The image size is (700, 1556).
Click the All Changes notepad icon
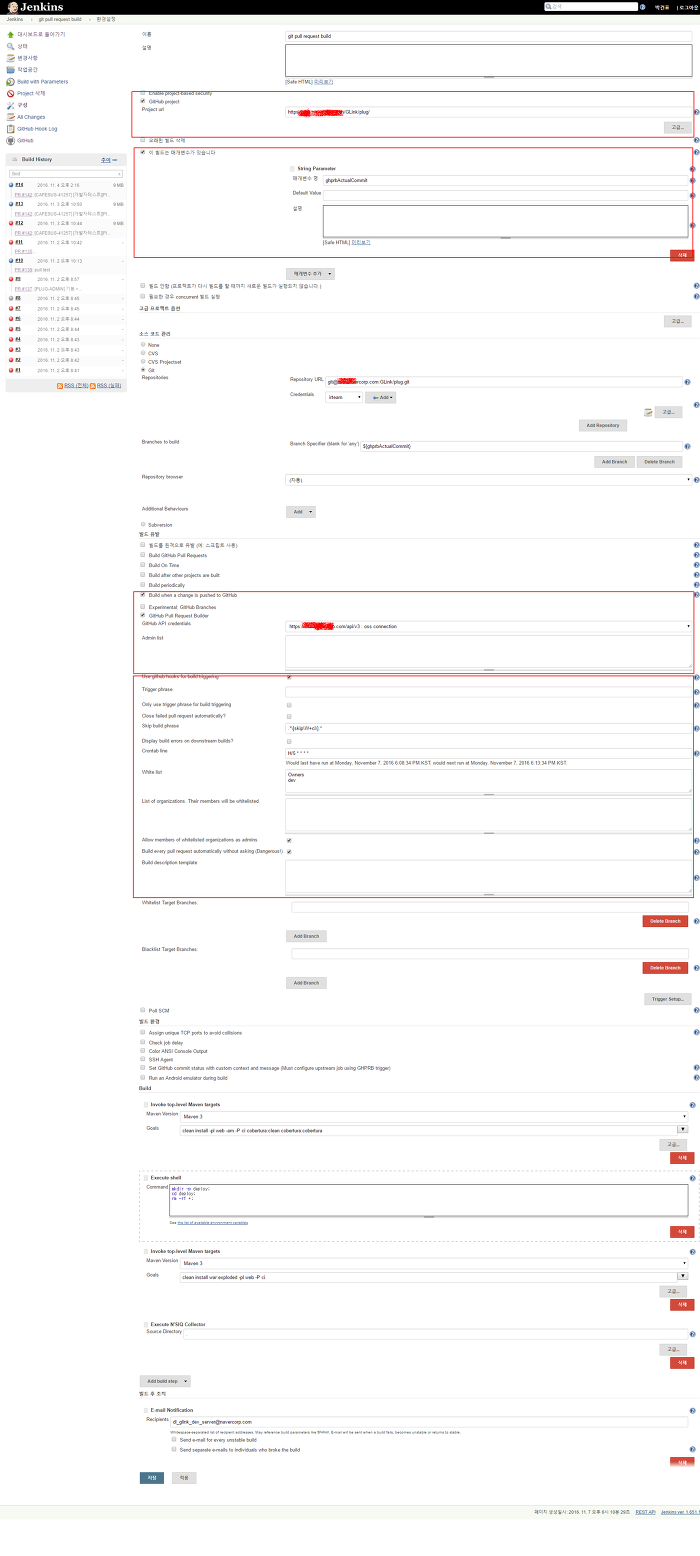(x=10, y=117)
